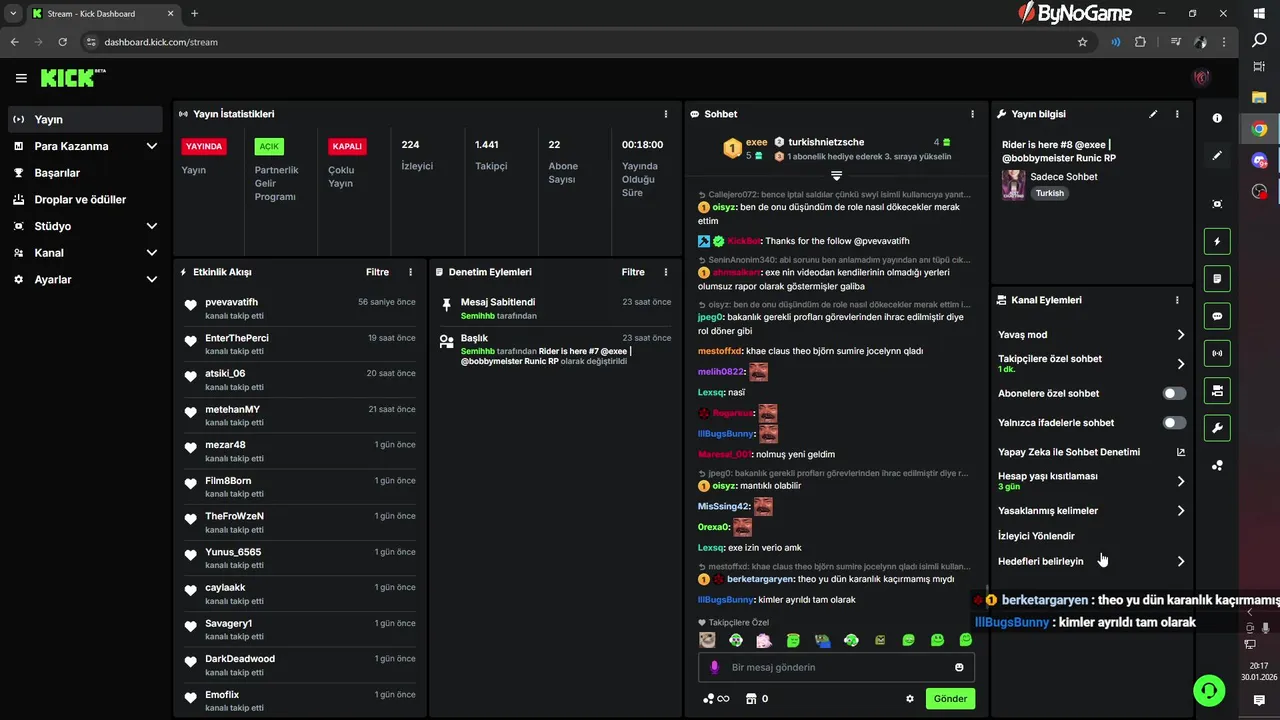
Task: Open the info icon in the right sidebar
Action: tap(1217, 118)
